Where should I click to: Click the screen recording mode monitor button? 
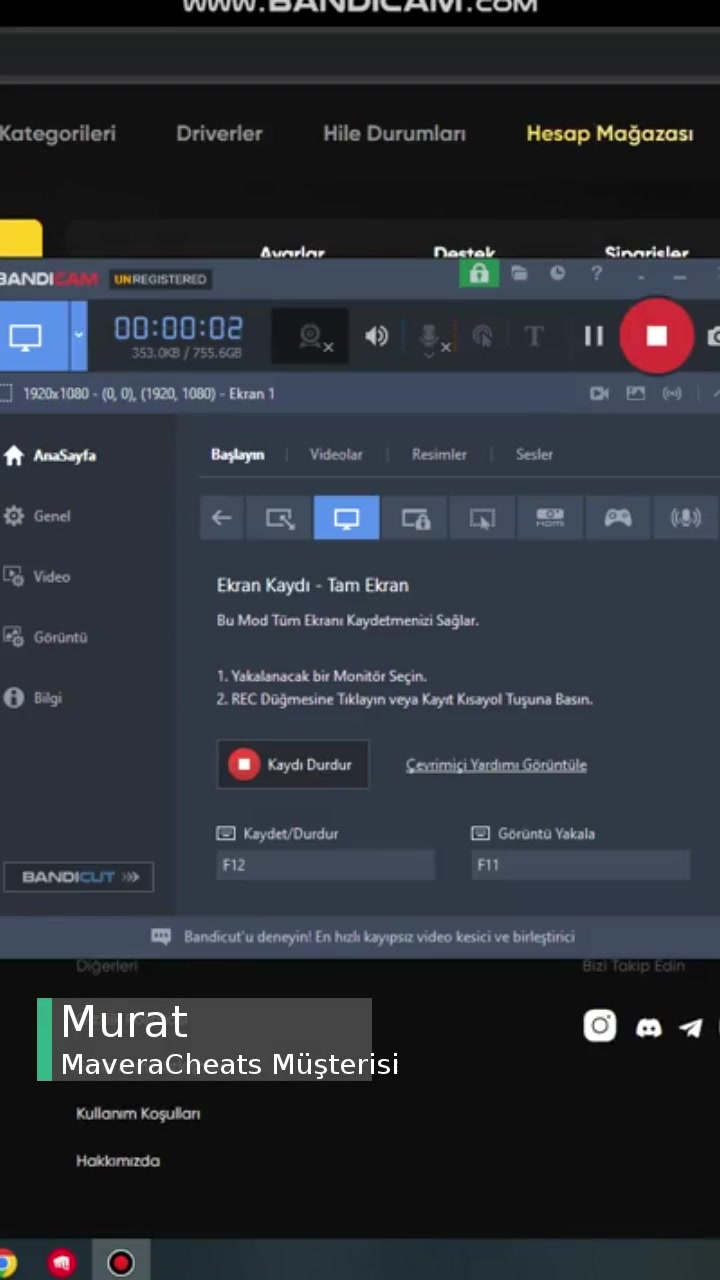pyautogui.click(x=28, y=336)
